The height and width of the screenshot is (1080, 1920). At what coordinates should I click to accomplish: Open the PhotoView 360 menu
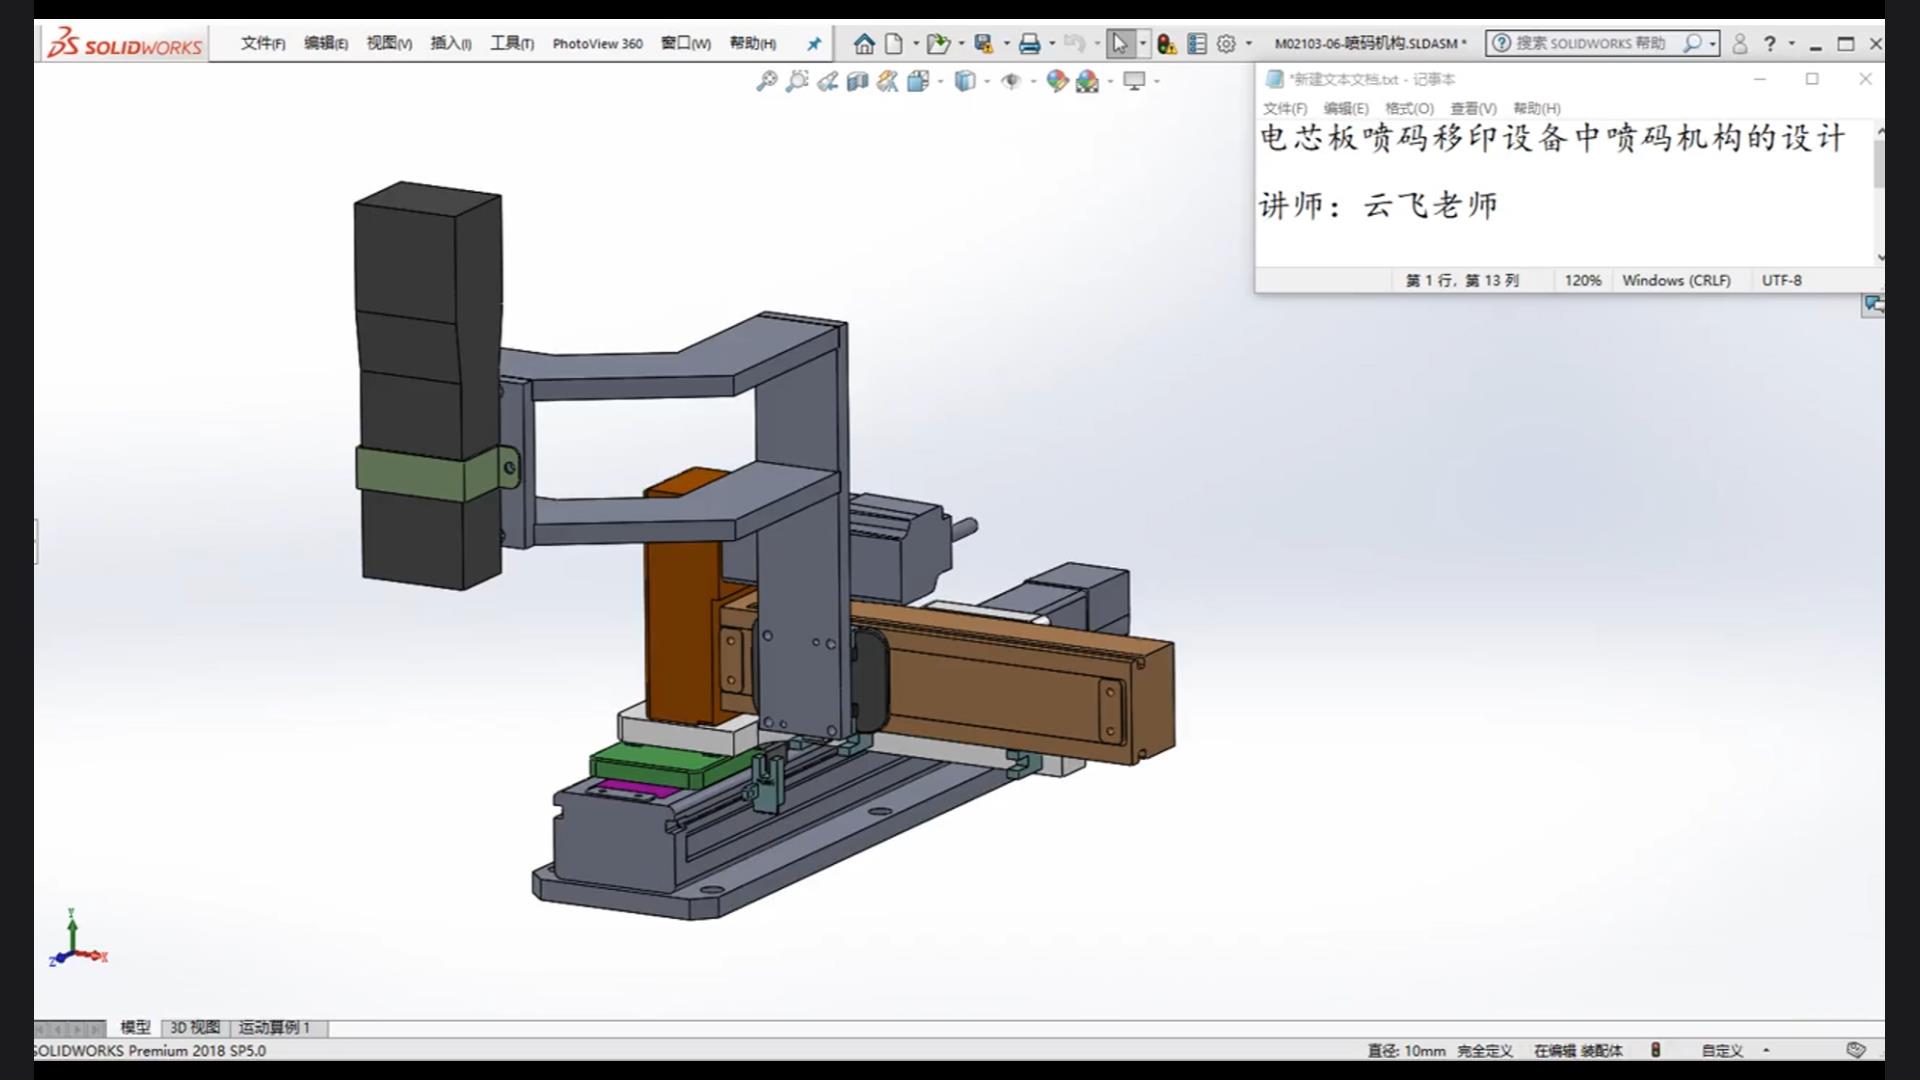(597, 43)
